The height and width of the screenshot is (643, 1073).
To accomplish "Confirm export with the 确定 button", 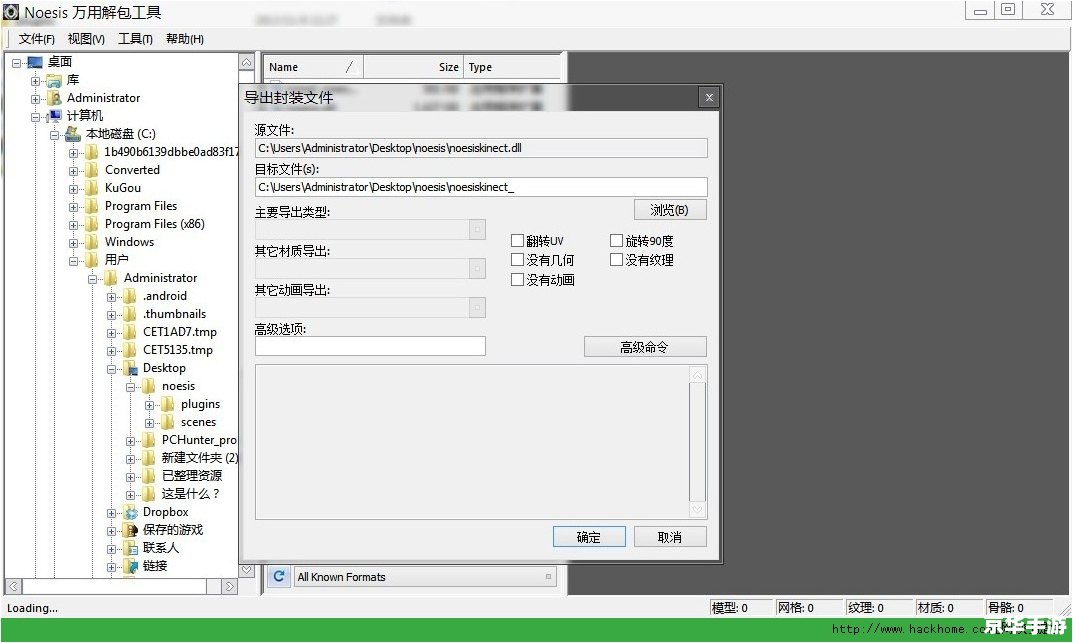I will 589,537.
